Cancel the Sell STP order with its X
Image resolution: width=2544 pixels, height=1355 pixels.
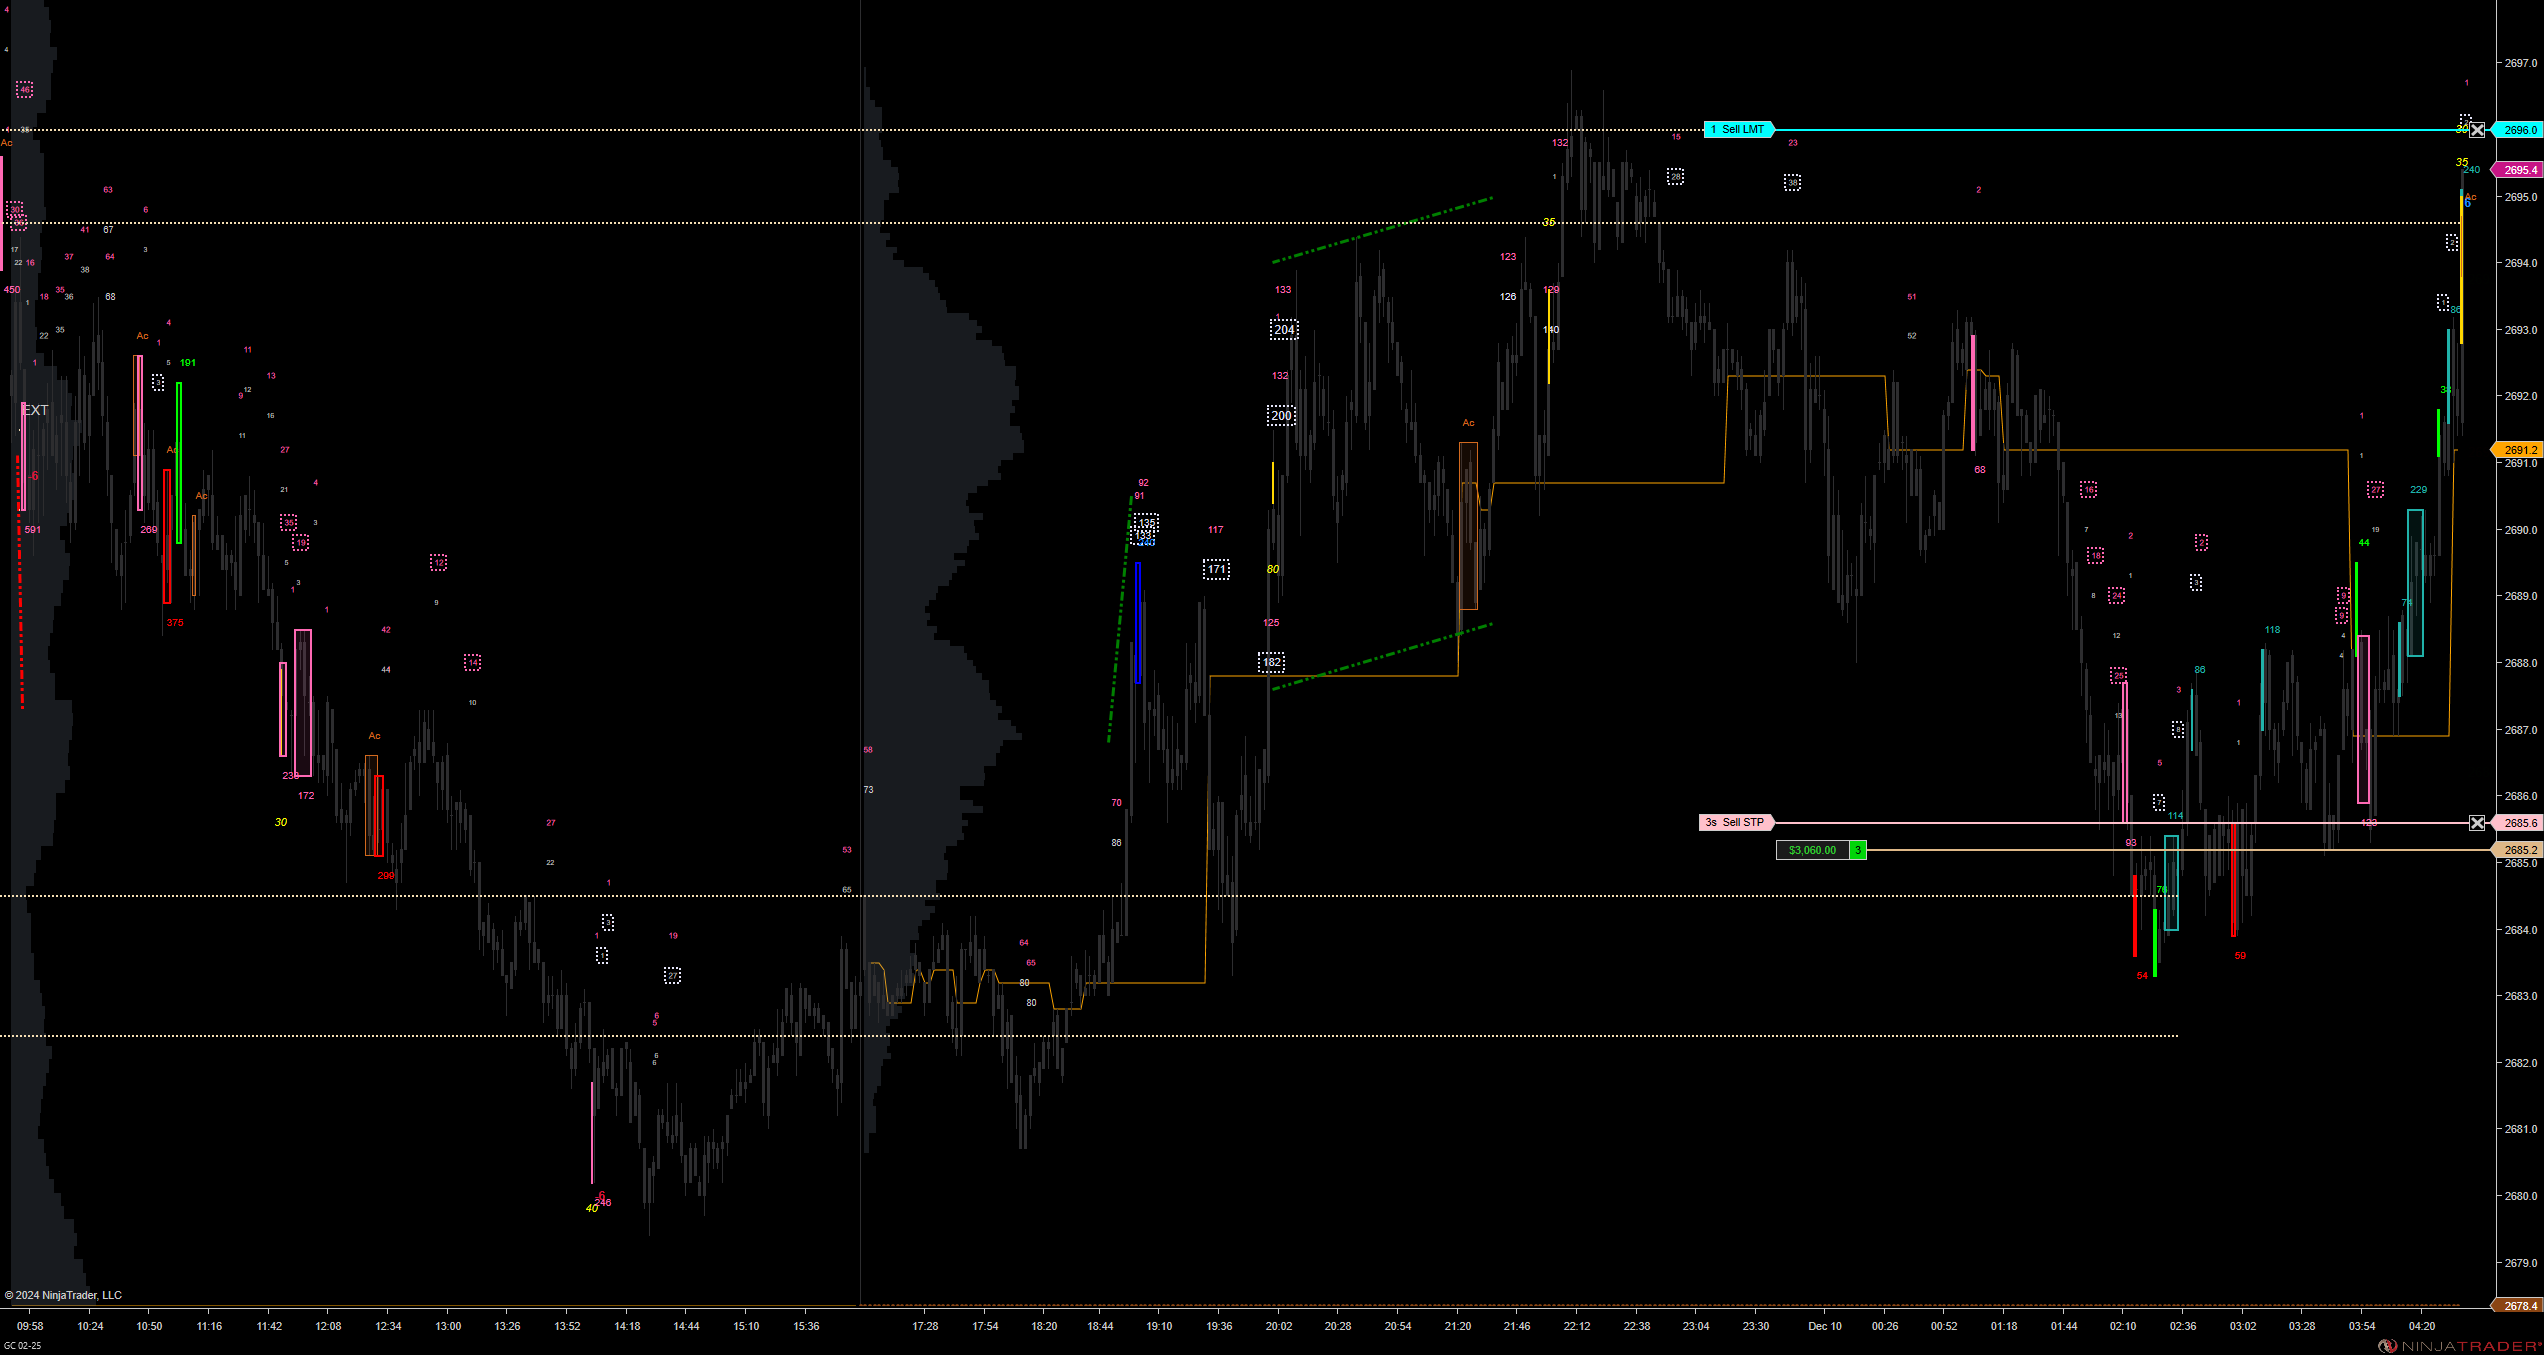pos(2476,823)
